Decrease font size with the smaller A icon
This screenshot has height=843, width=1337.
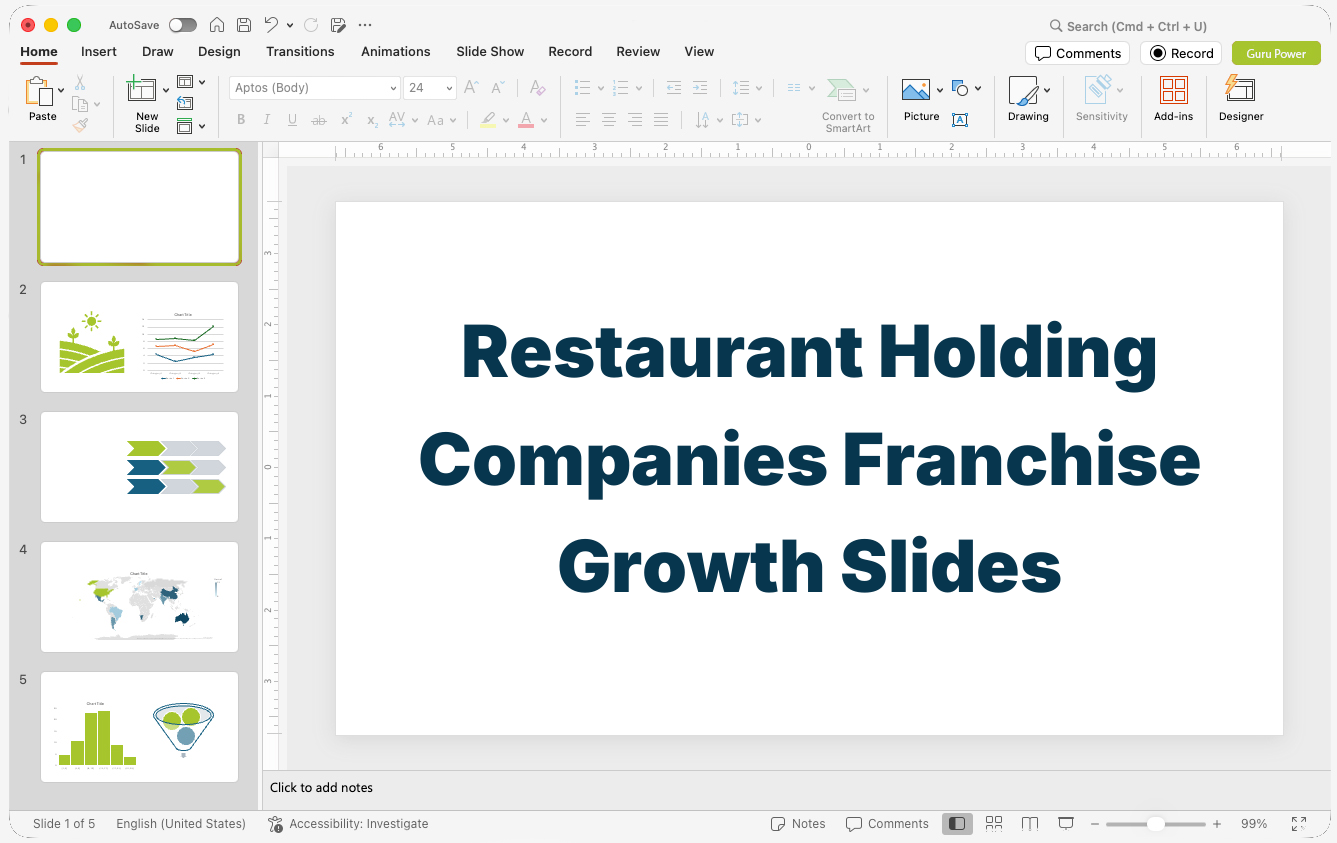(498, 88)
